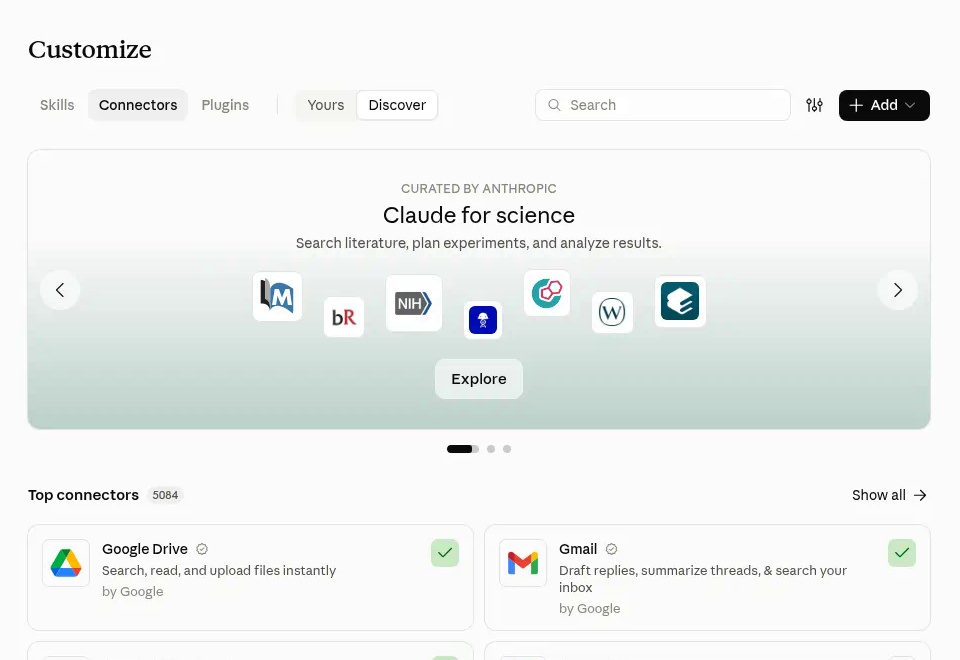Viewport: 960px width, 660px height.
Task: Toggle the Google Drive connected checkmark
Action: tap(445, 553)
